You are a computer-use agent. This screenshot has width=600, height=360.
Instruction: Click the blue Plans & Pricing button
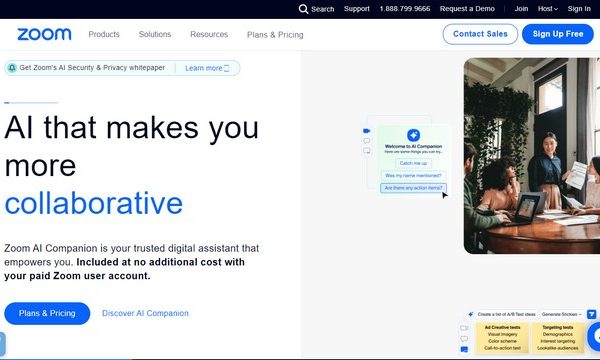pos(47,313)
